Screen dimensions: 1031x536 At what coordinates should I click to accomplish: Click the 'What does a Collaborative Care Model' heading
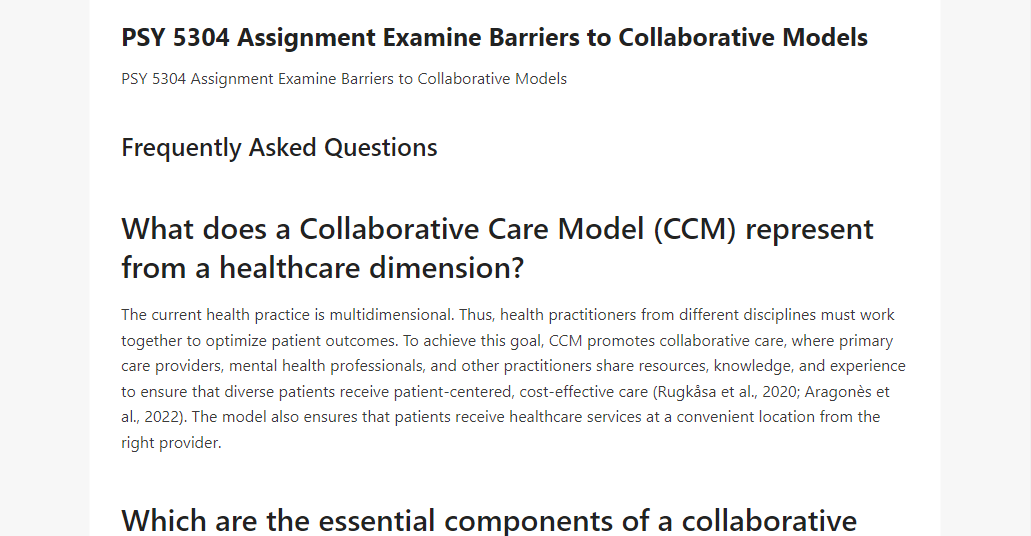497,249
